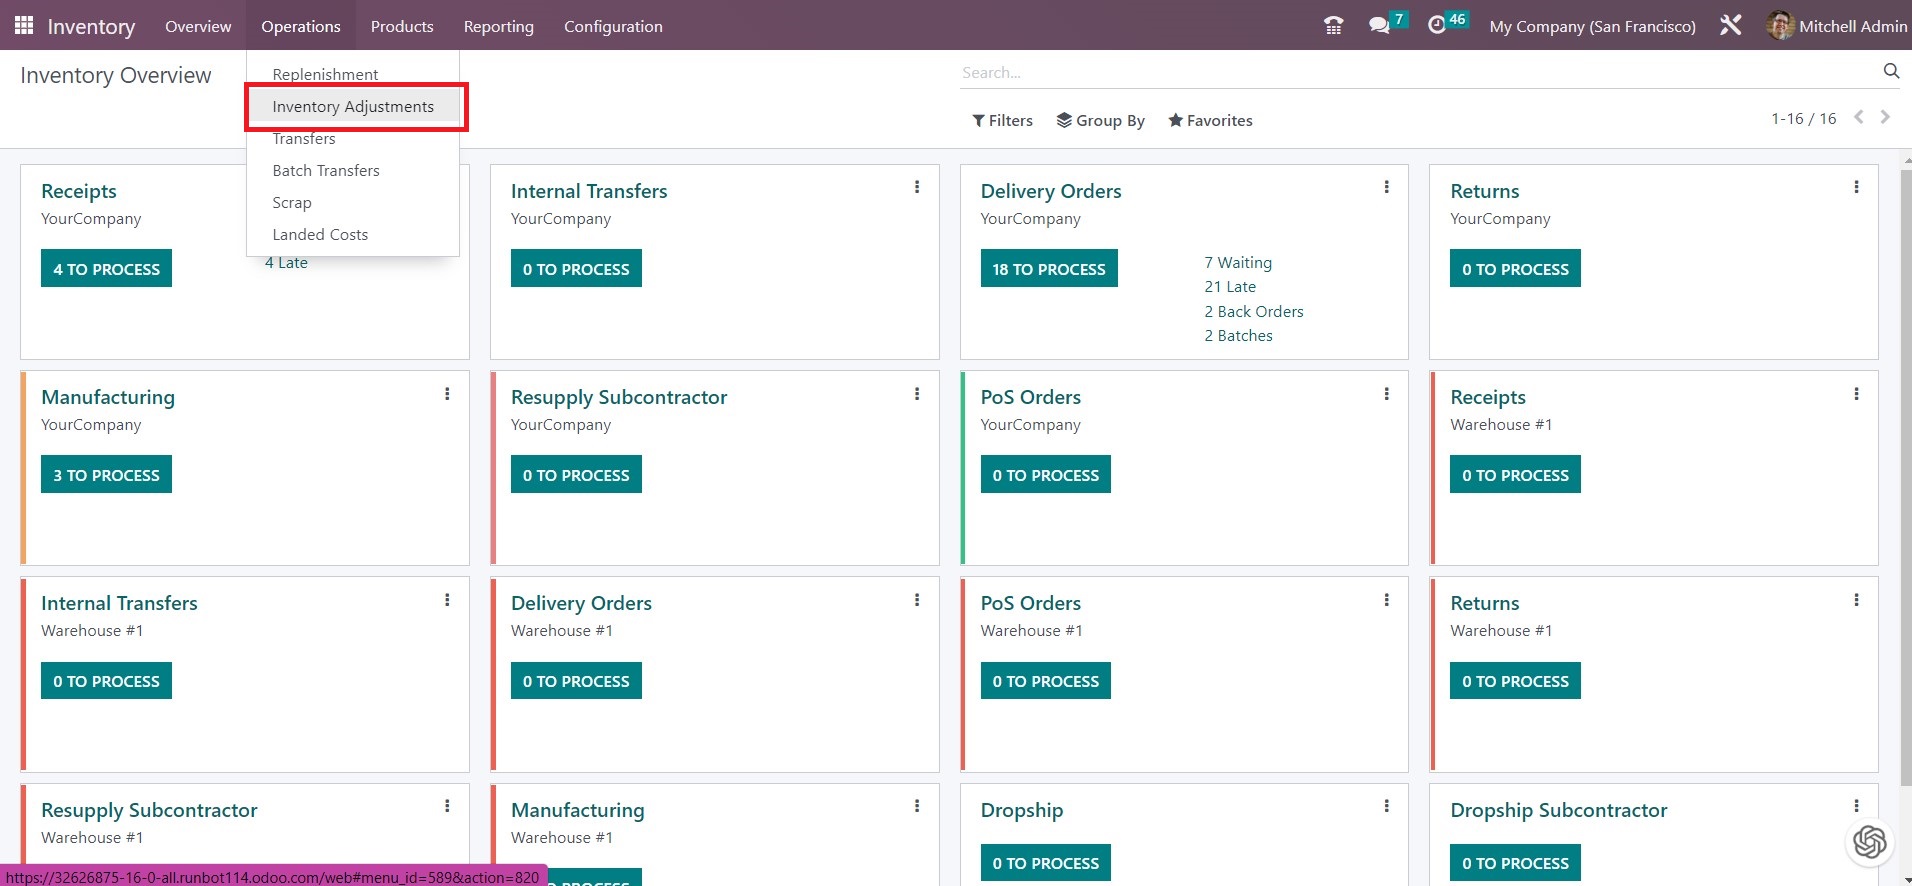Click 0 TO PROCESS on YourCompany Returns
This screenshot has height=886, width=1912.
[1515, 268]
